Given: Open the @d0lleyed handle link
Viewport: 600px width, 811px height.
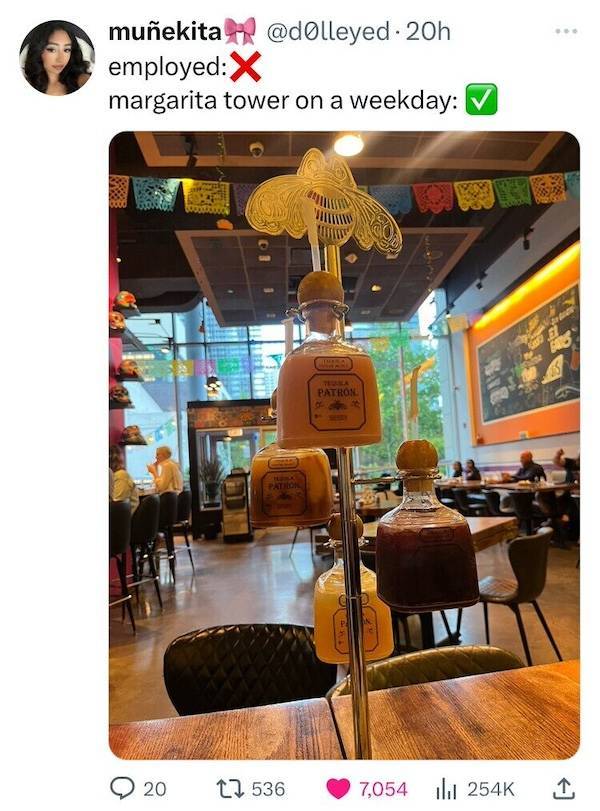Looking at the screenshot, I should [x=328, y=32].
